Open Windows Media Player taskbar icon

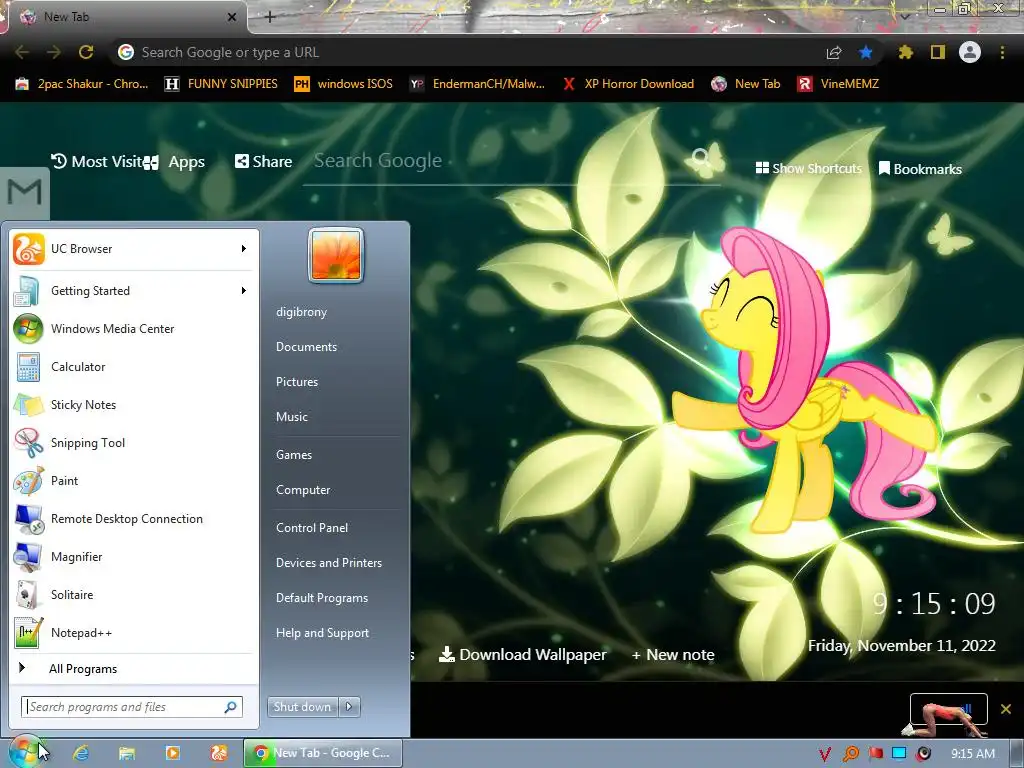(x=172, y=753)
